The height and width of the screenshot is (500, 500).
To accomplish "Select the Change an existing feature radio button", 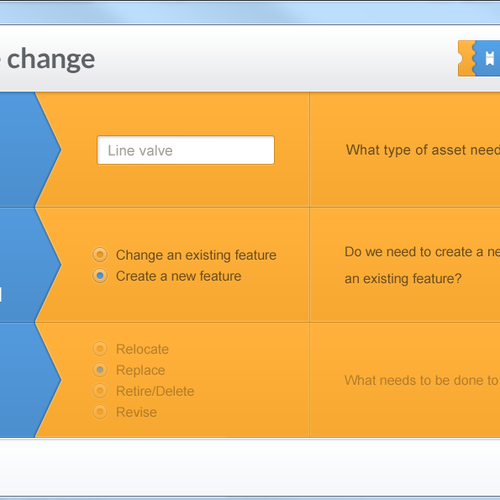I will 100,255.
